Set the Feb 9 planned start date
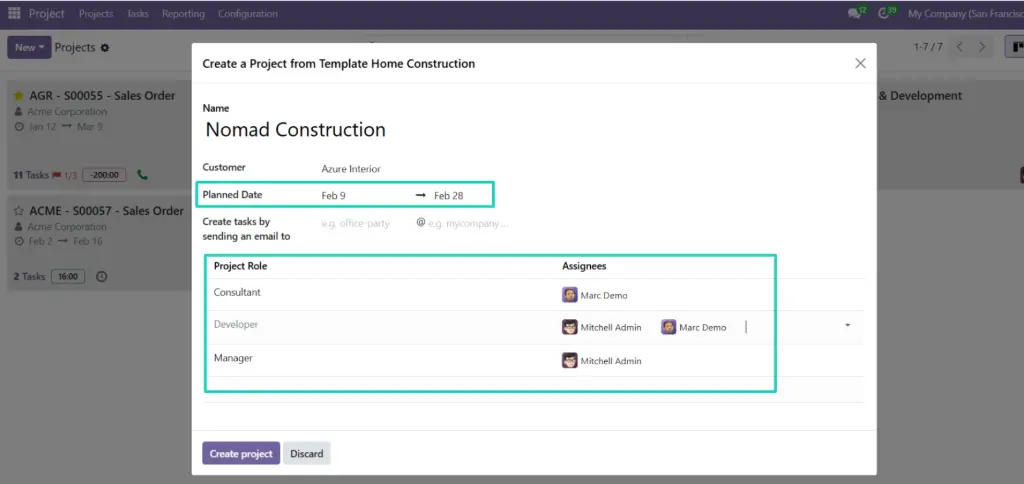This screenshot has width=1024, height=484. coord(333,195)
